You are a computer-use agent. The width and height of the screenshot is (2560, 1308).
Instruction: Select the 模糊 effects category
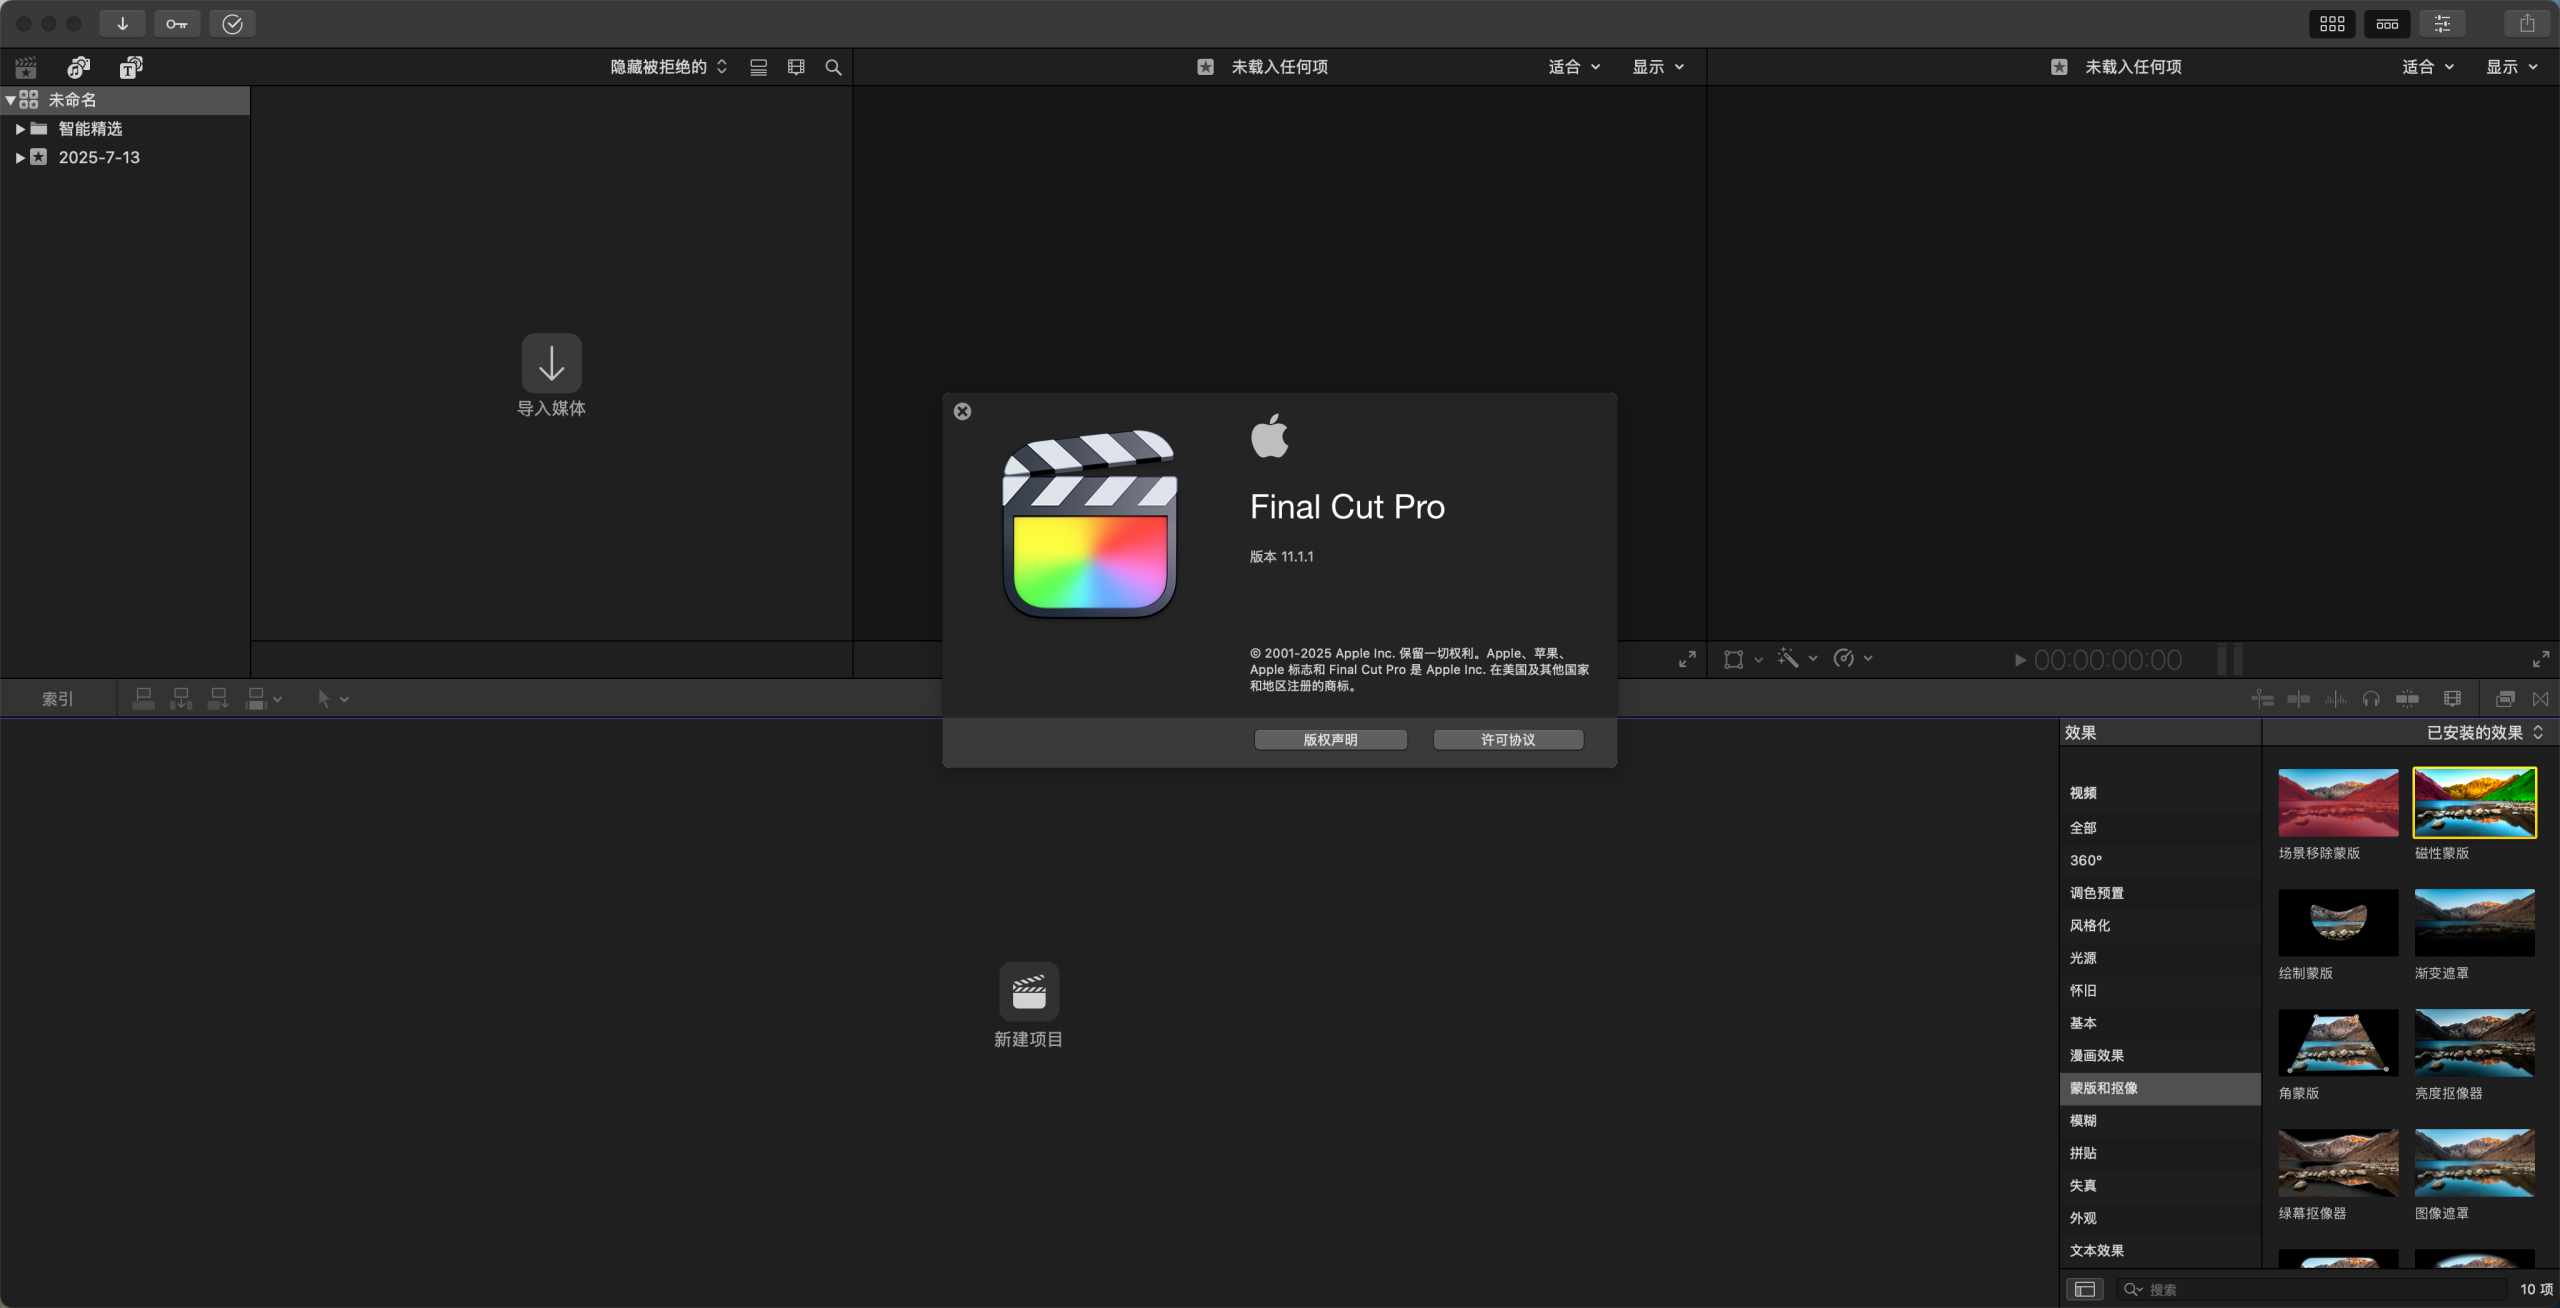click(2083, 1120)
